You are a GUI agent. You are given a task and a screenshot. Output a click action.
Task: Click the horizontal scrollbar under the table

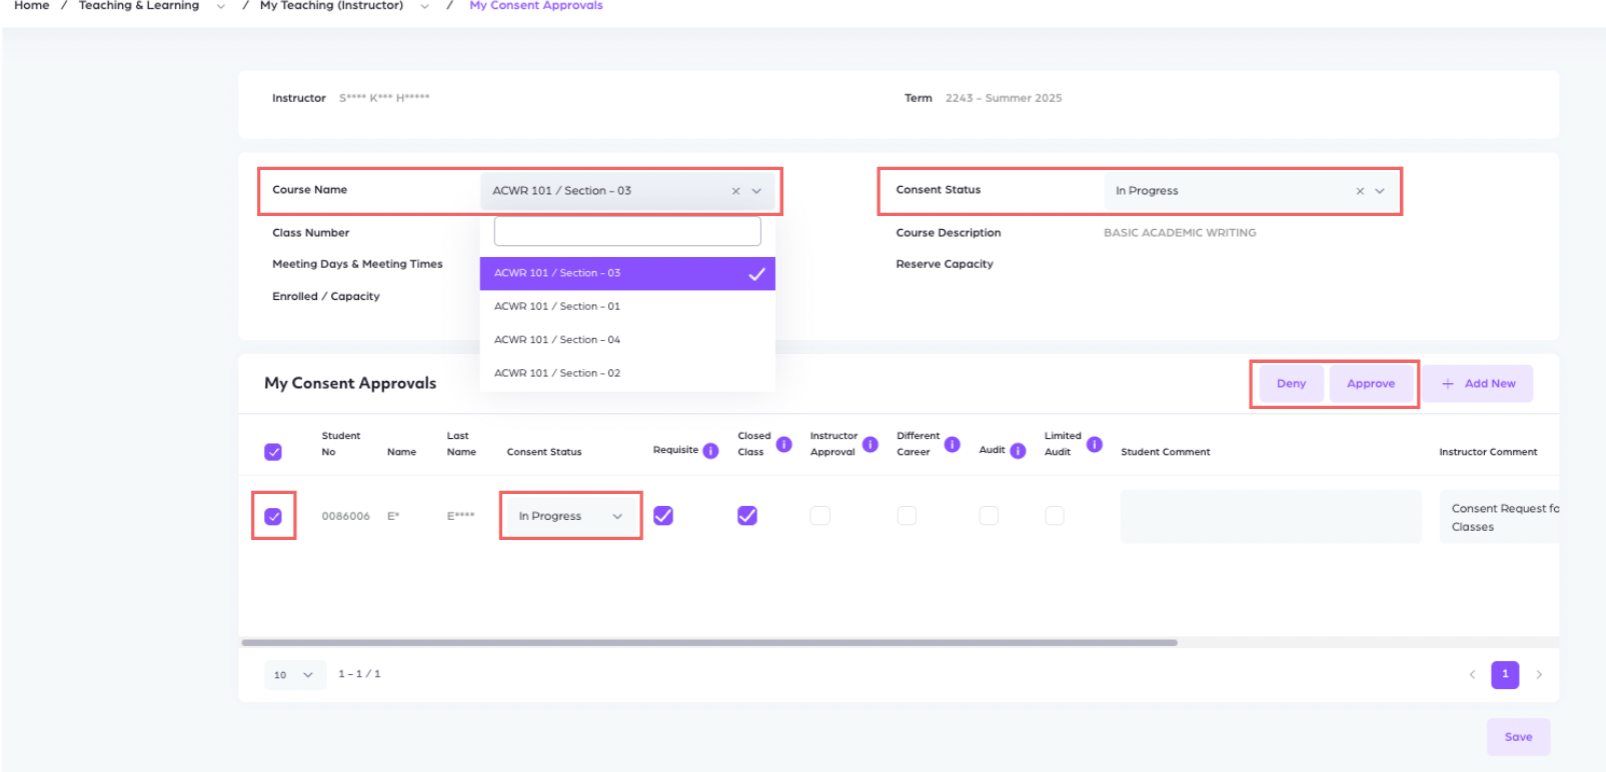click(x=709, y=643)
